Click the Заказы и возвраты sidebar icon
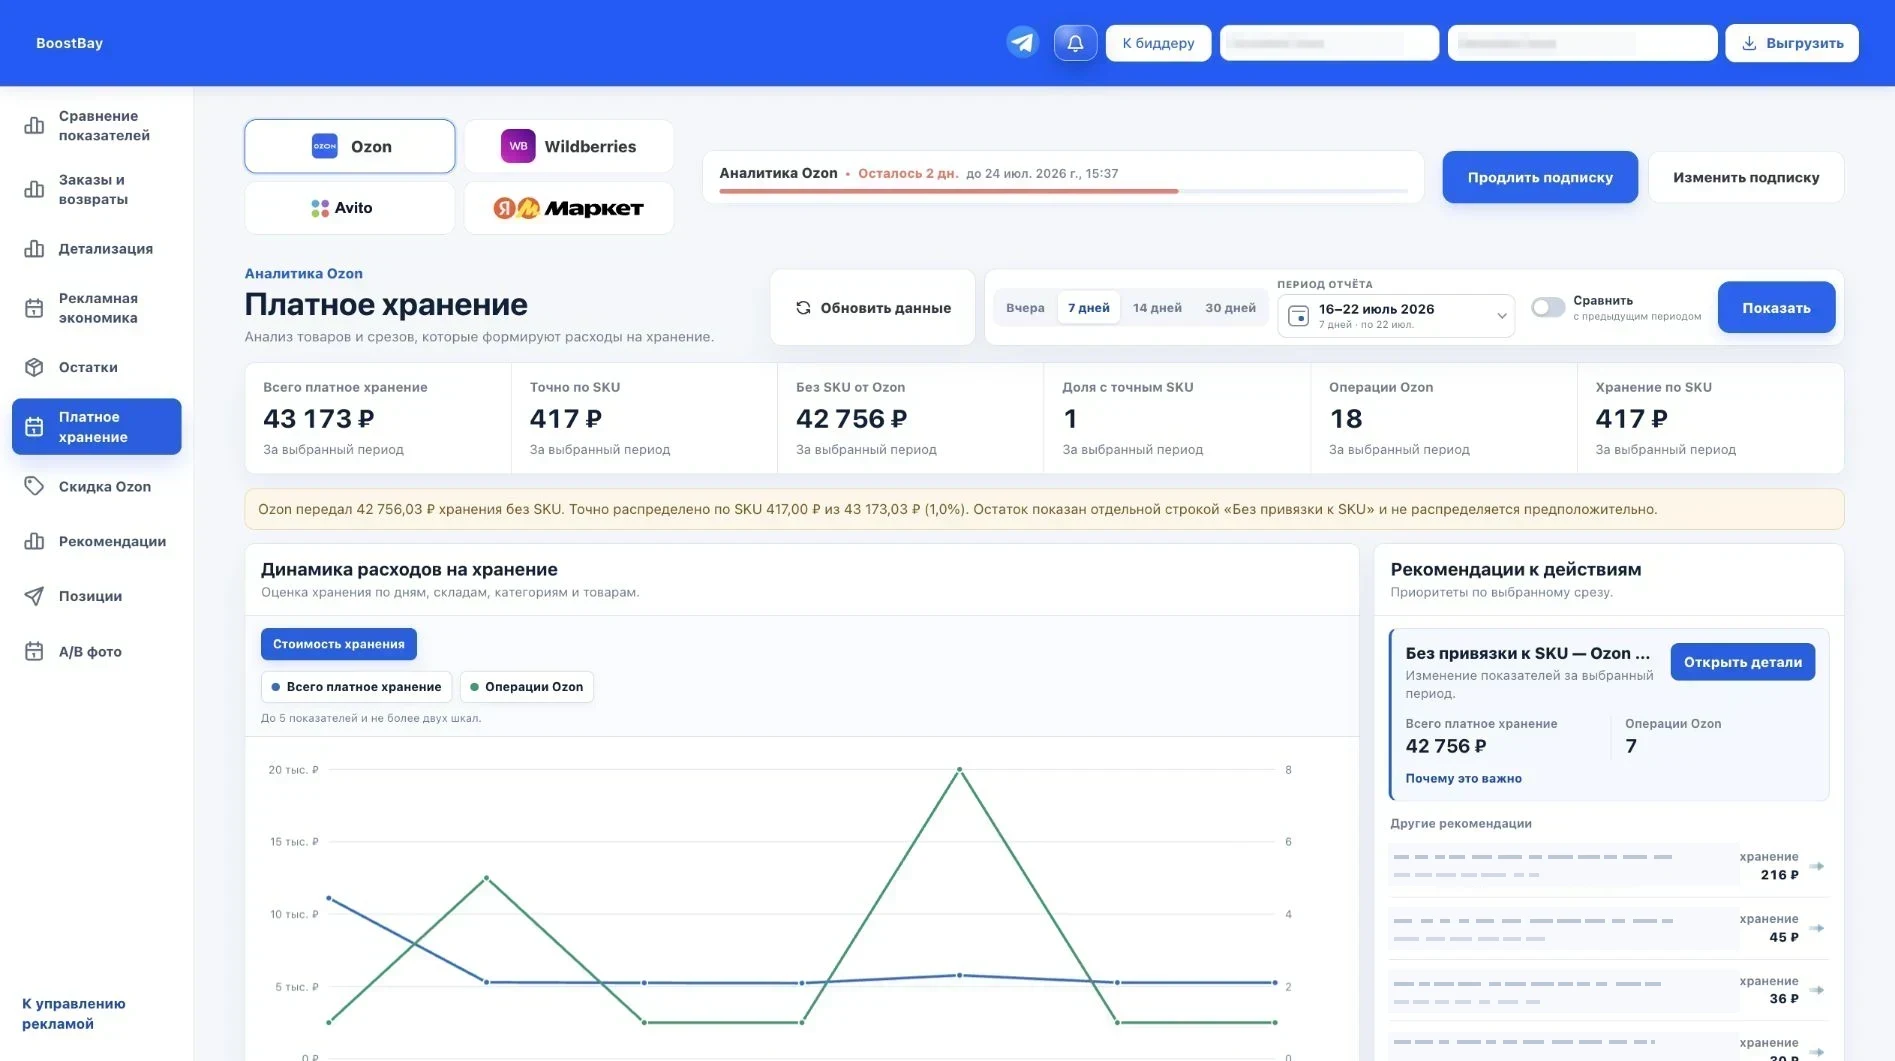Screen dimensions: 1895x1061 pyautogui.click(x=34, y=190)
